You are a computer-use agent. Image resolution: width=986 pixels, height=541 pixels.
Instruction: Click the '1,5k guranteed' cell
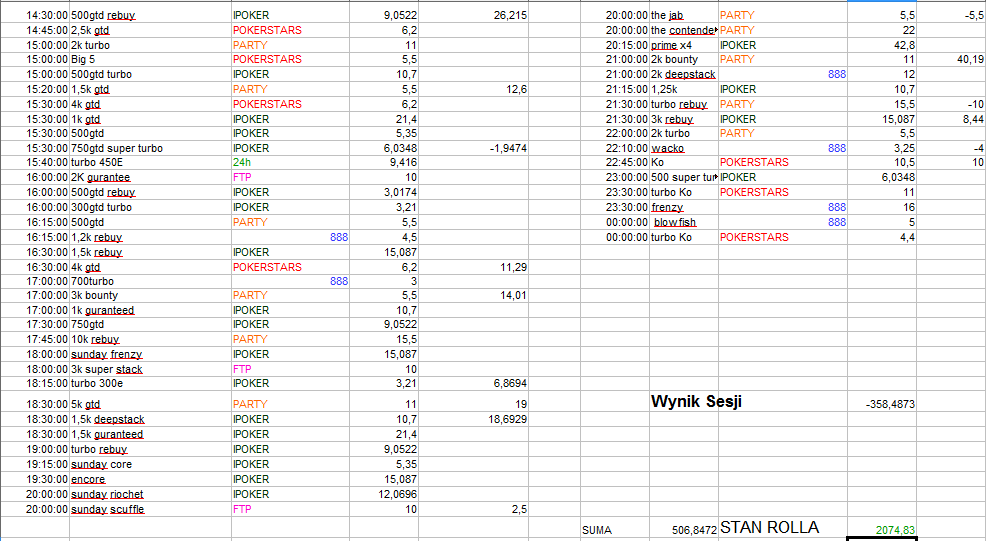(150, 435)
